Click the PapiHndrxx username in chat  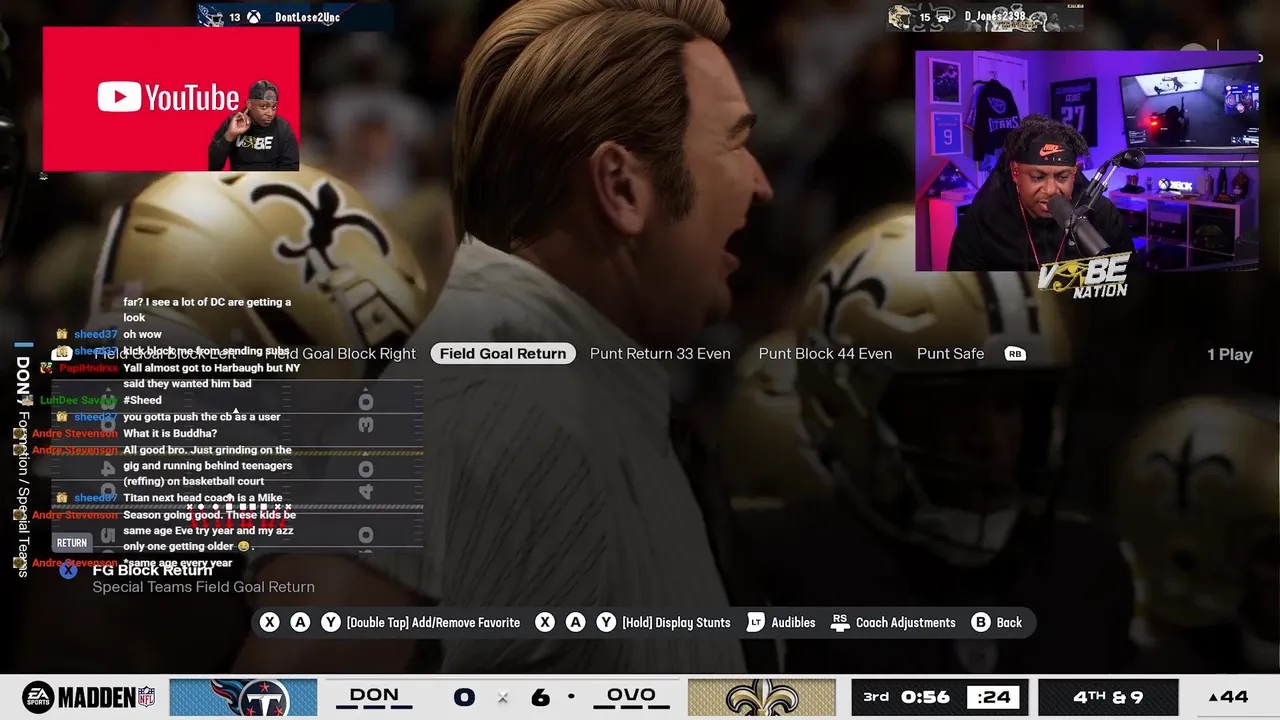point(89,368)
